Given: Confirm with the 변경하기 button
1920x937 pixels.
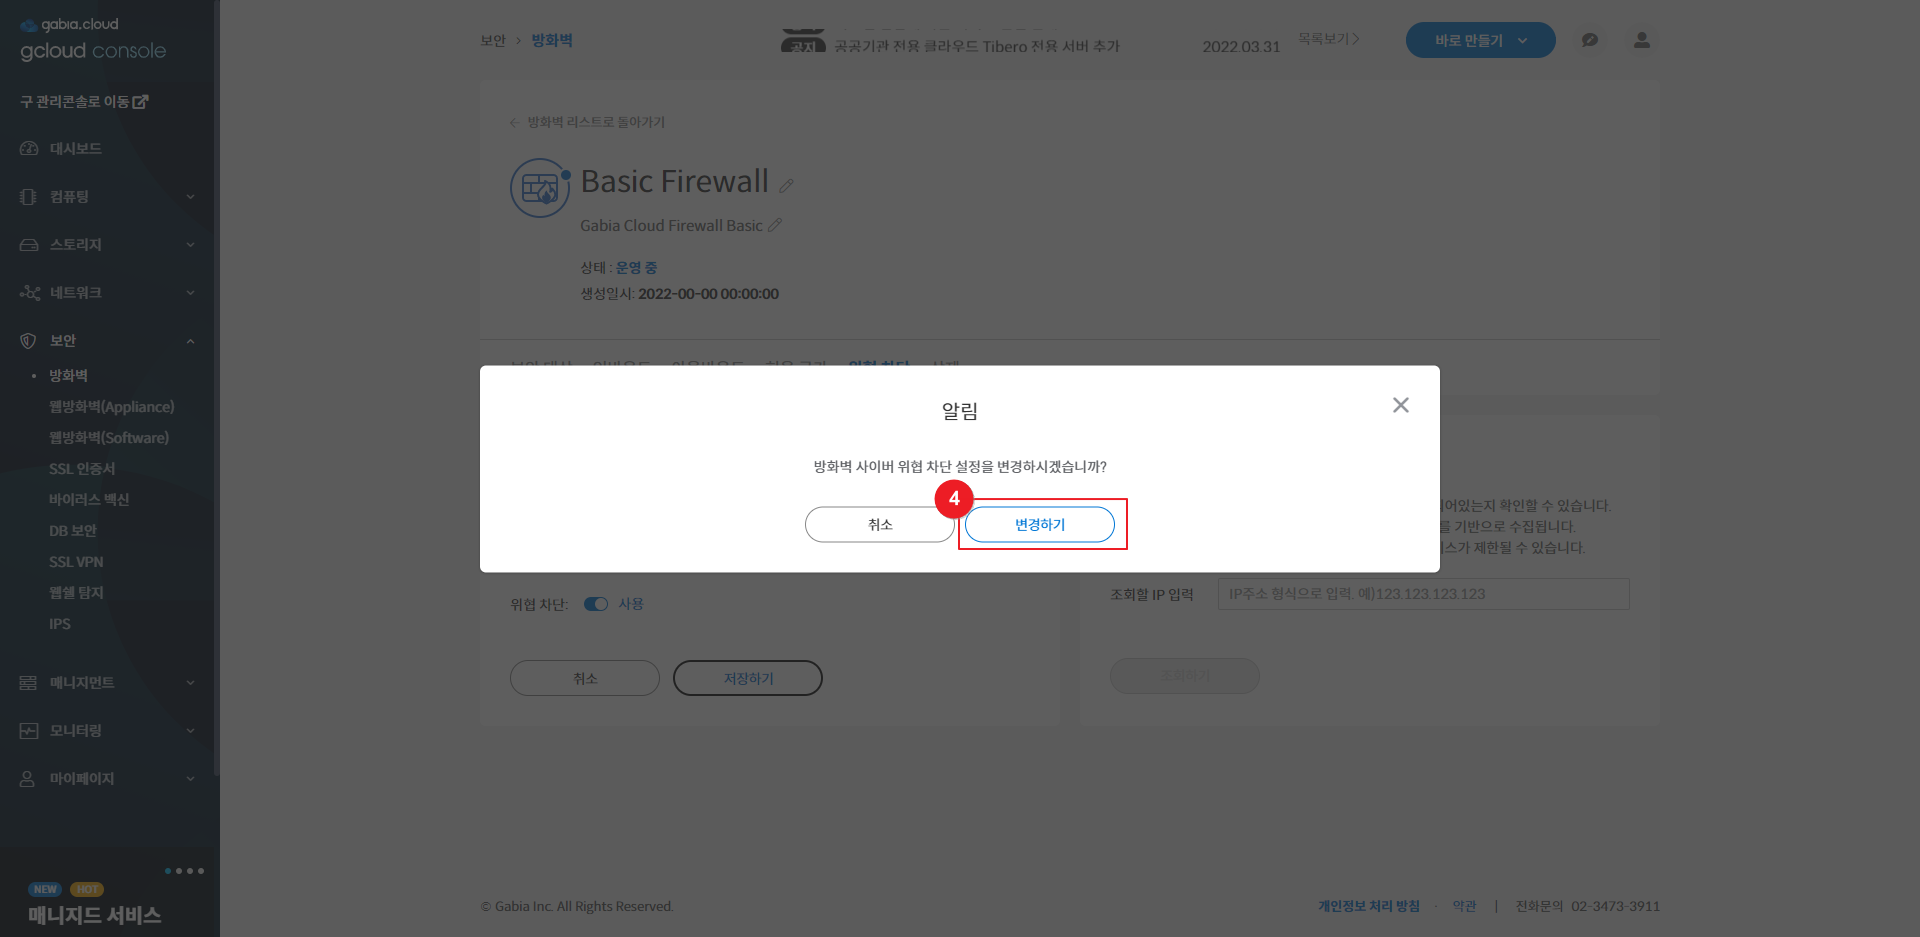Looking at the screenshot, I should pyautogui.click(x=1040, y=524).
